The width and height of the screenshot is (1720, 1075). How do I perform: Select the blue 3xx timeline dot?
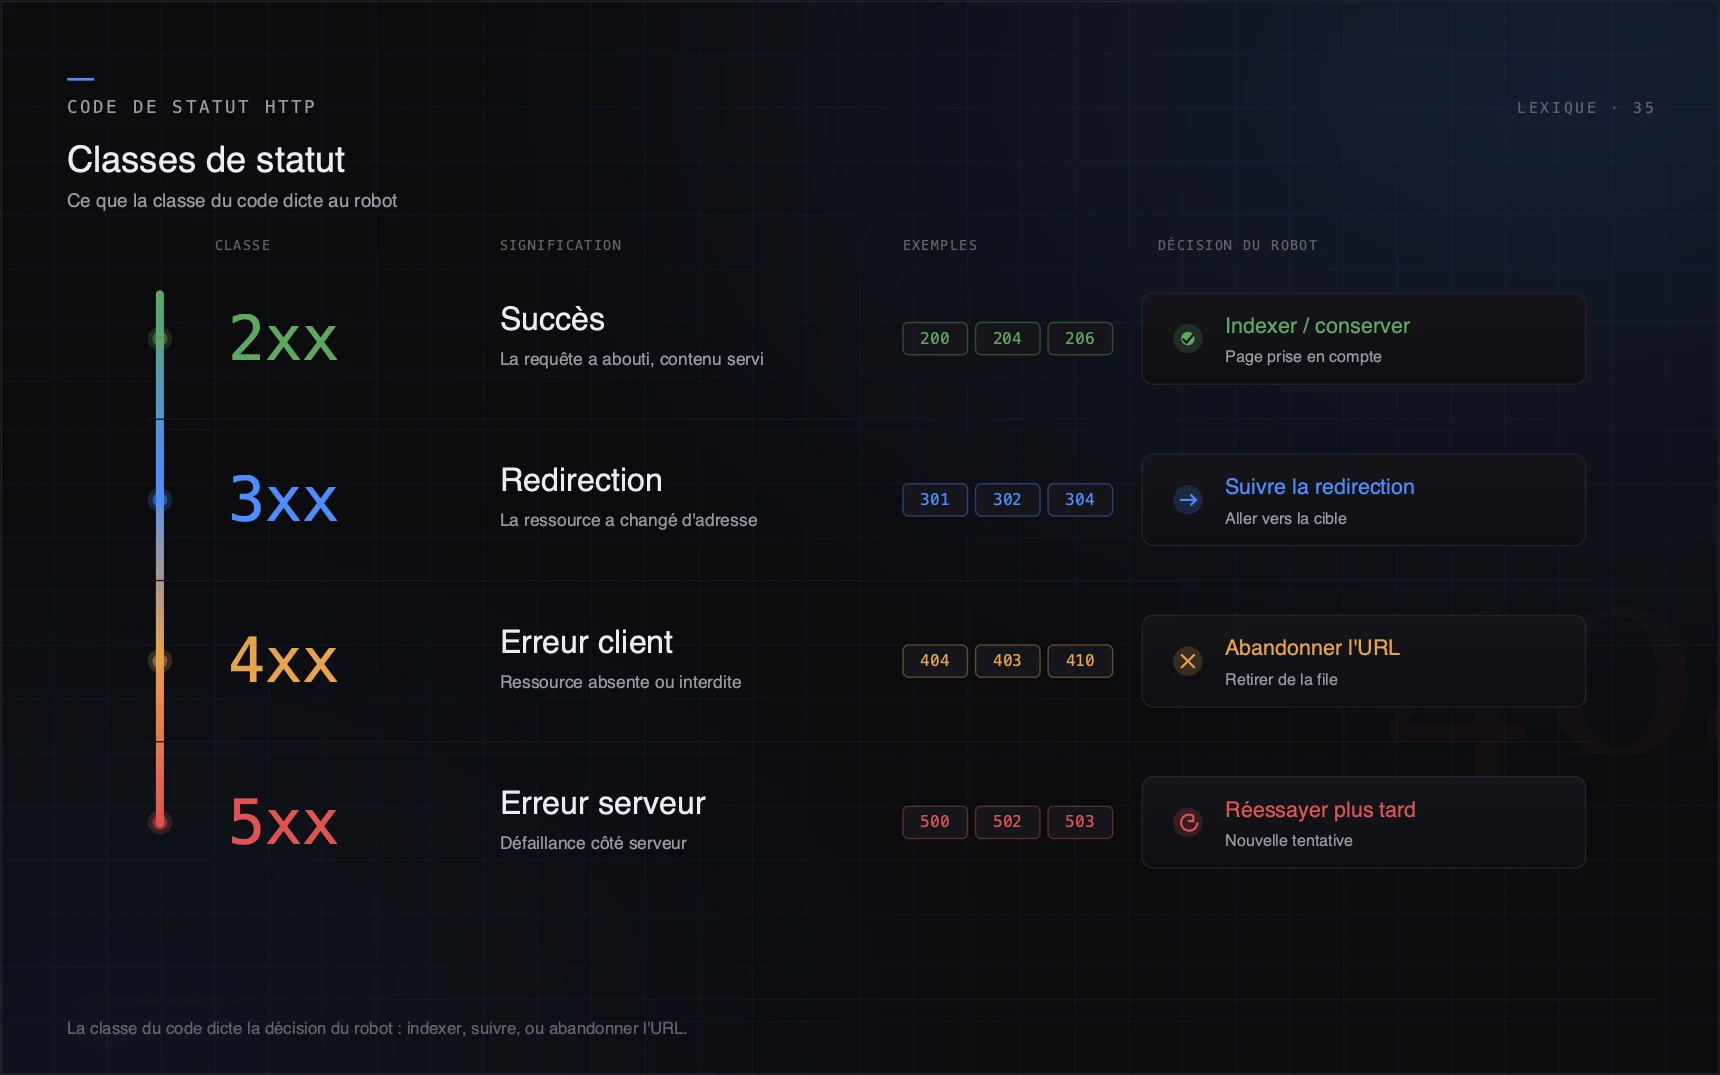[160, 500]
